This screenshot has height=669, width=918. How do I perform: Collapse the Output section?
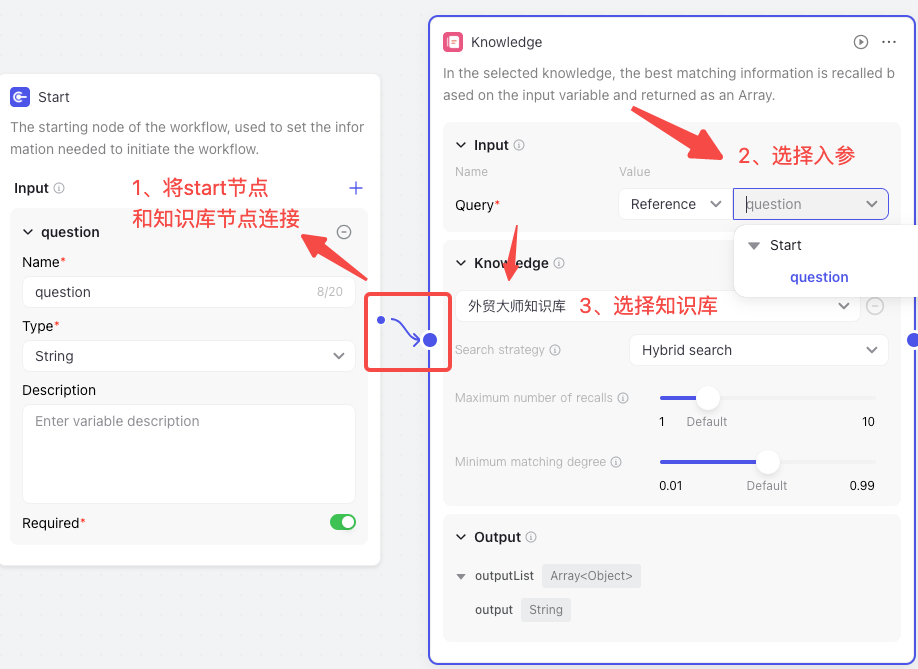[x=461, y=537]
